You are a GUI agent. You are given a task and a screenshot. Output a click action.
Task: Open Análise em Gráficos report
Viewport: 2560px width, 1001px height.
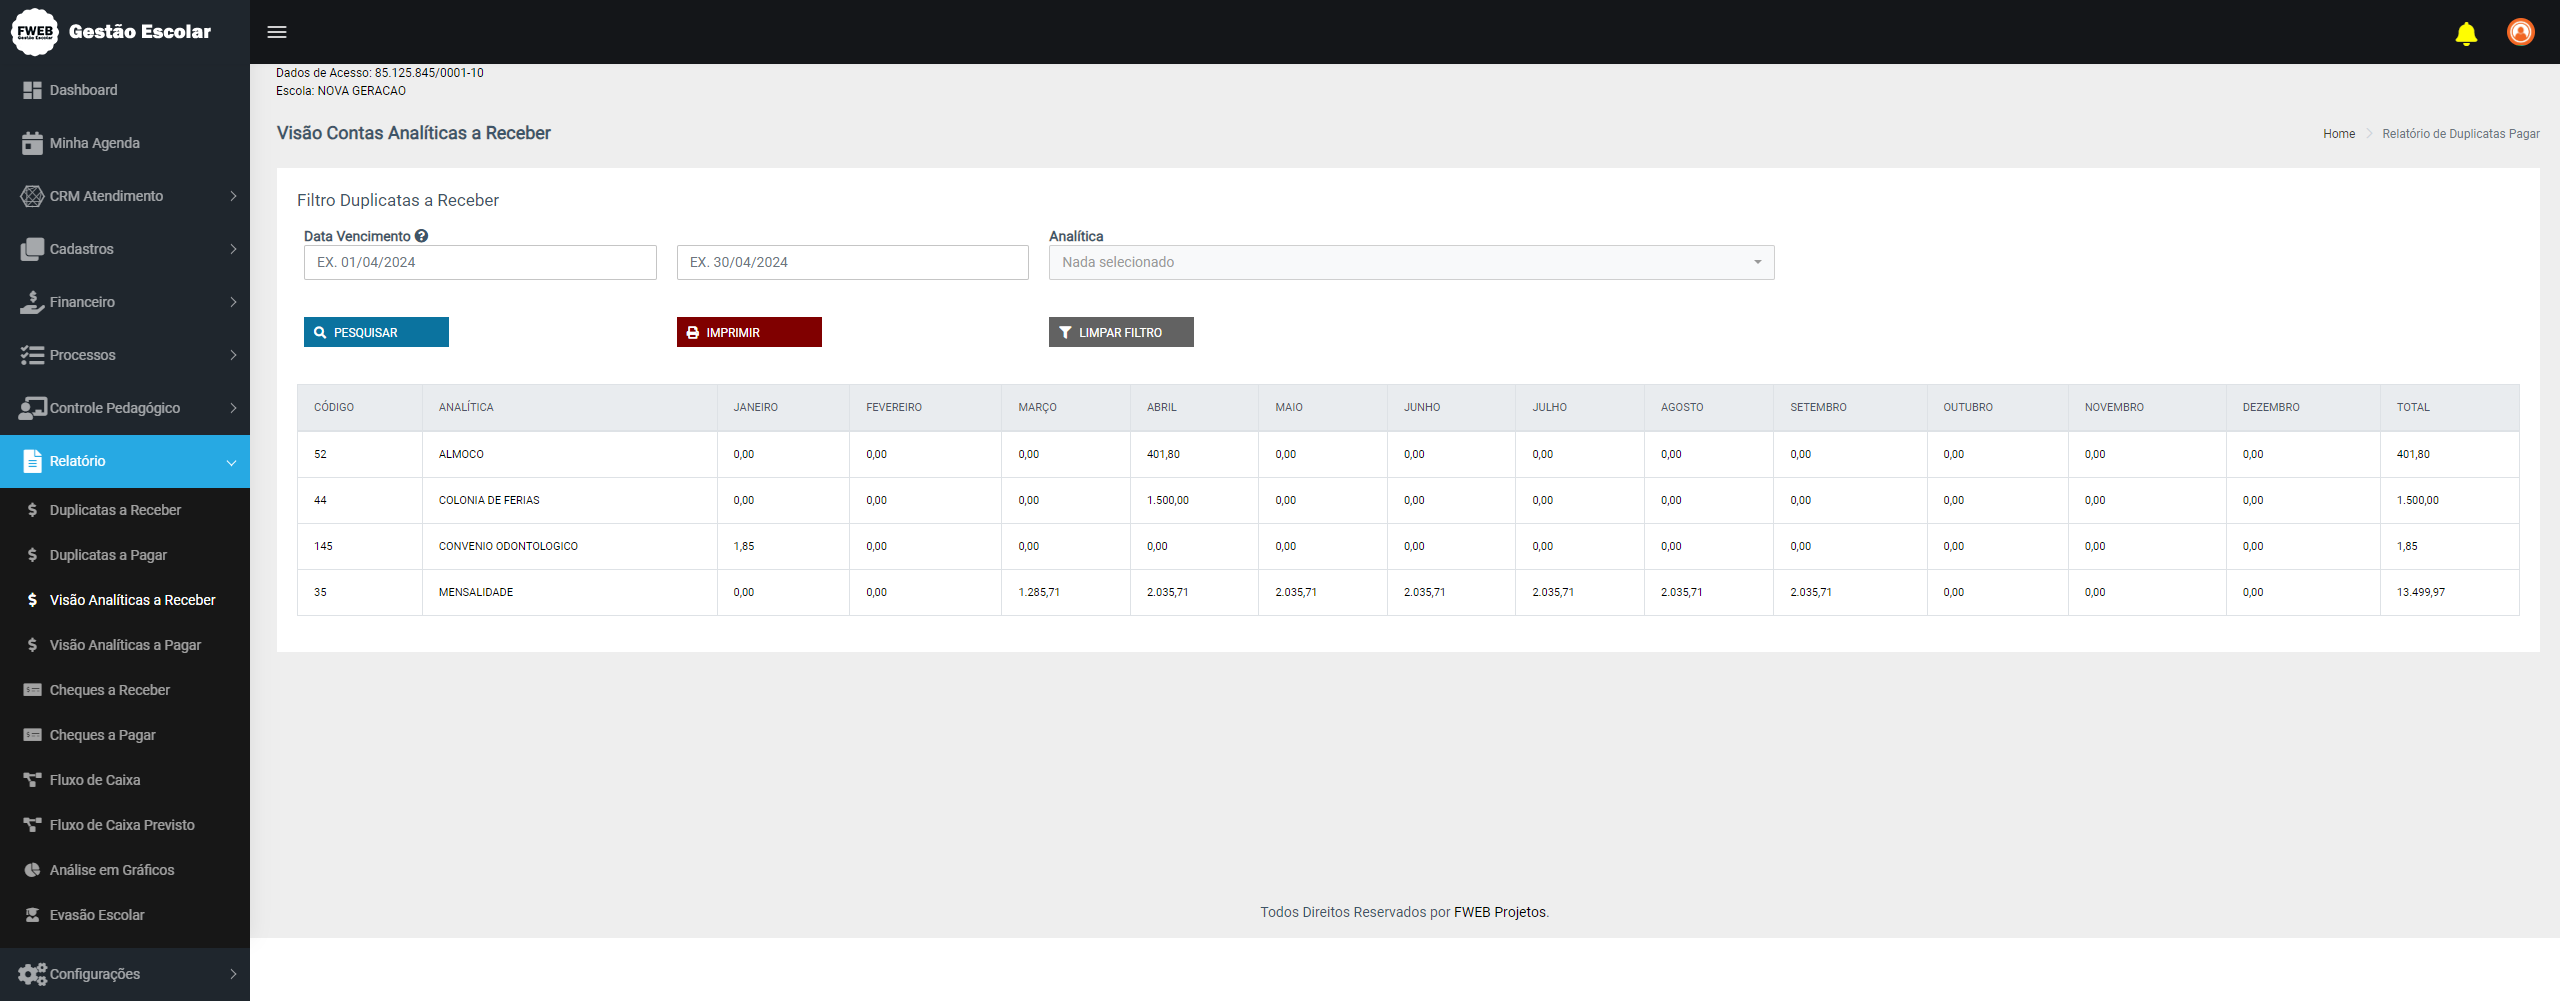click(x=111, y=870)
